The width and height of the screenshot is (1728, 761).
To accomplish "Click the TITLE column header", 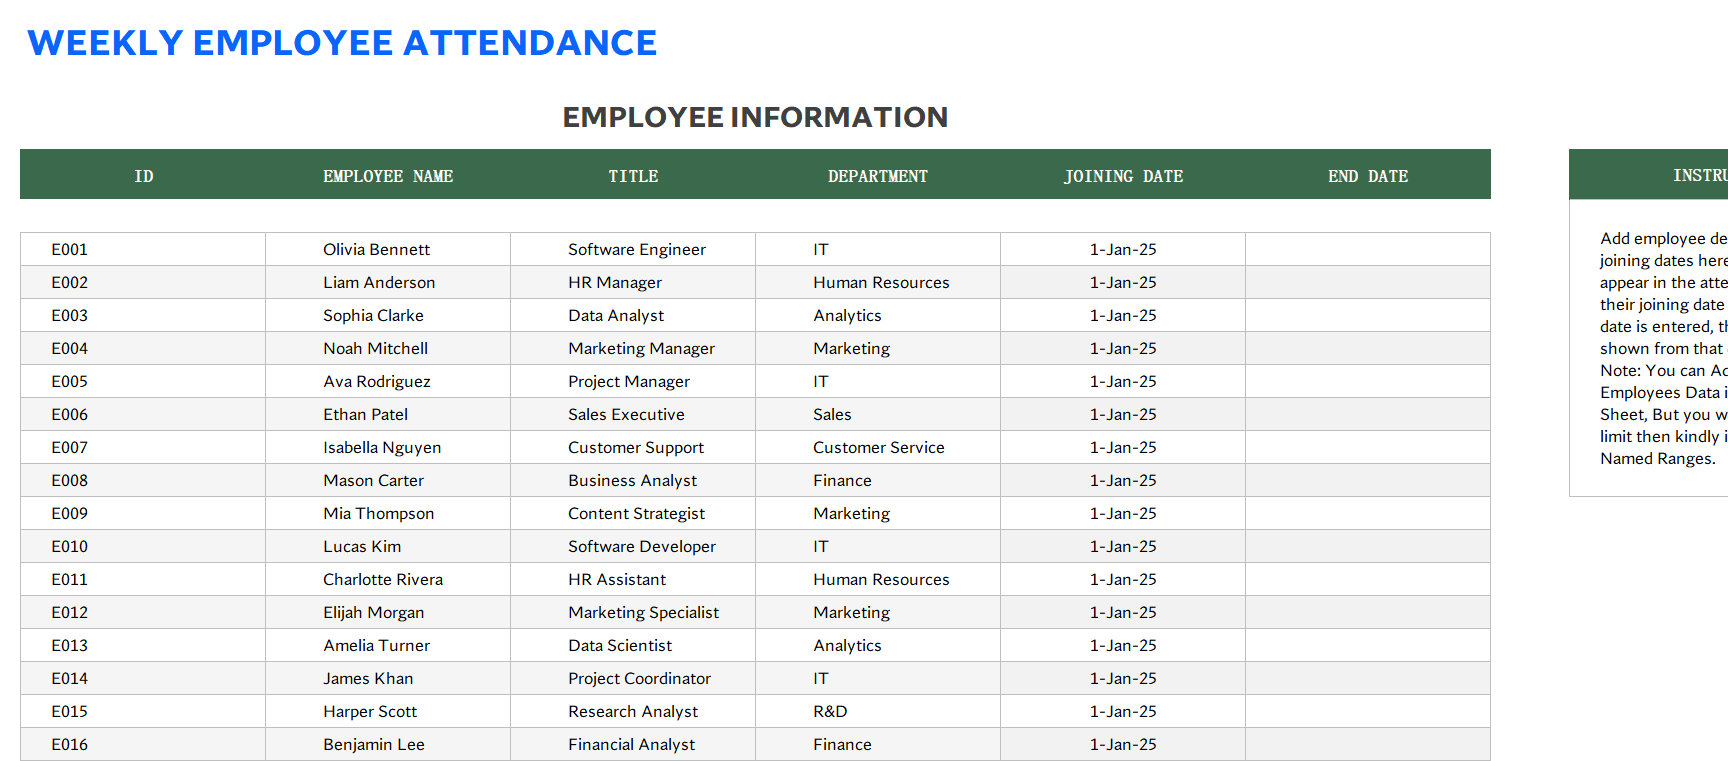I will (633, 176).
